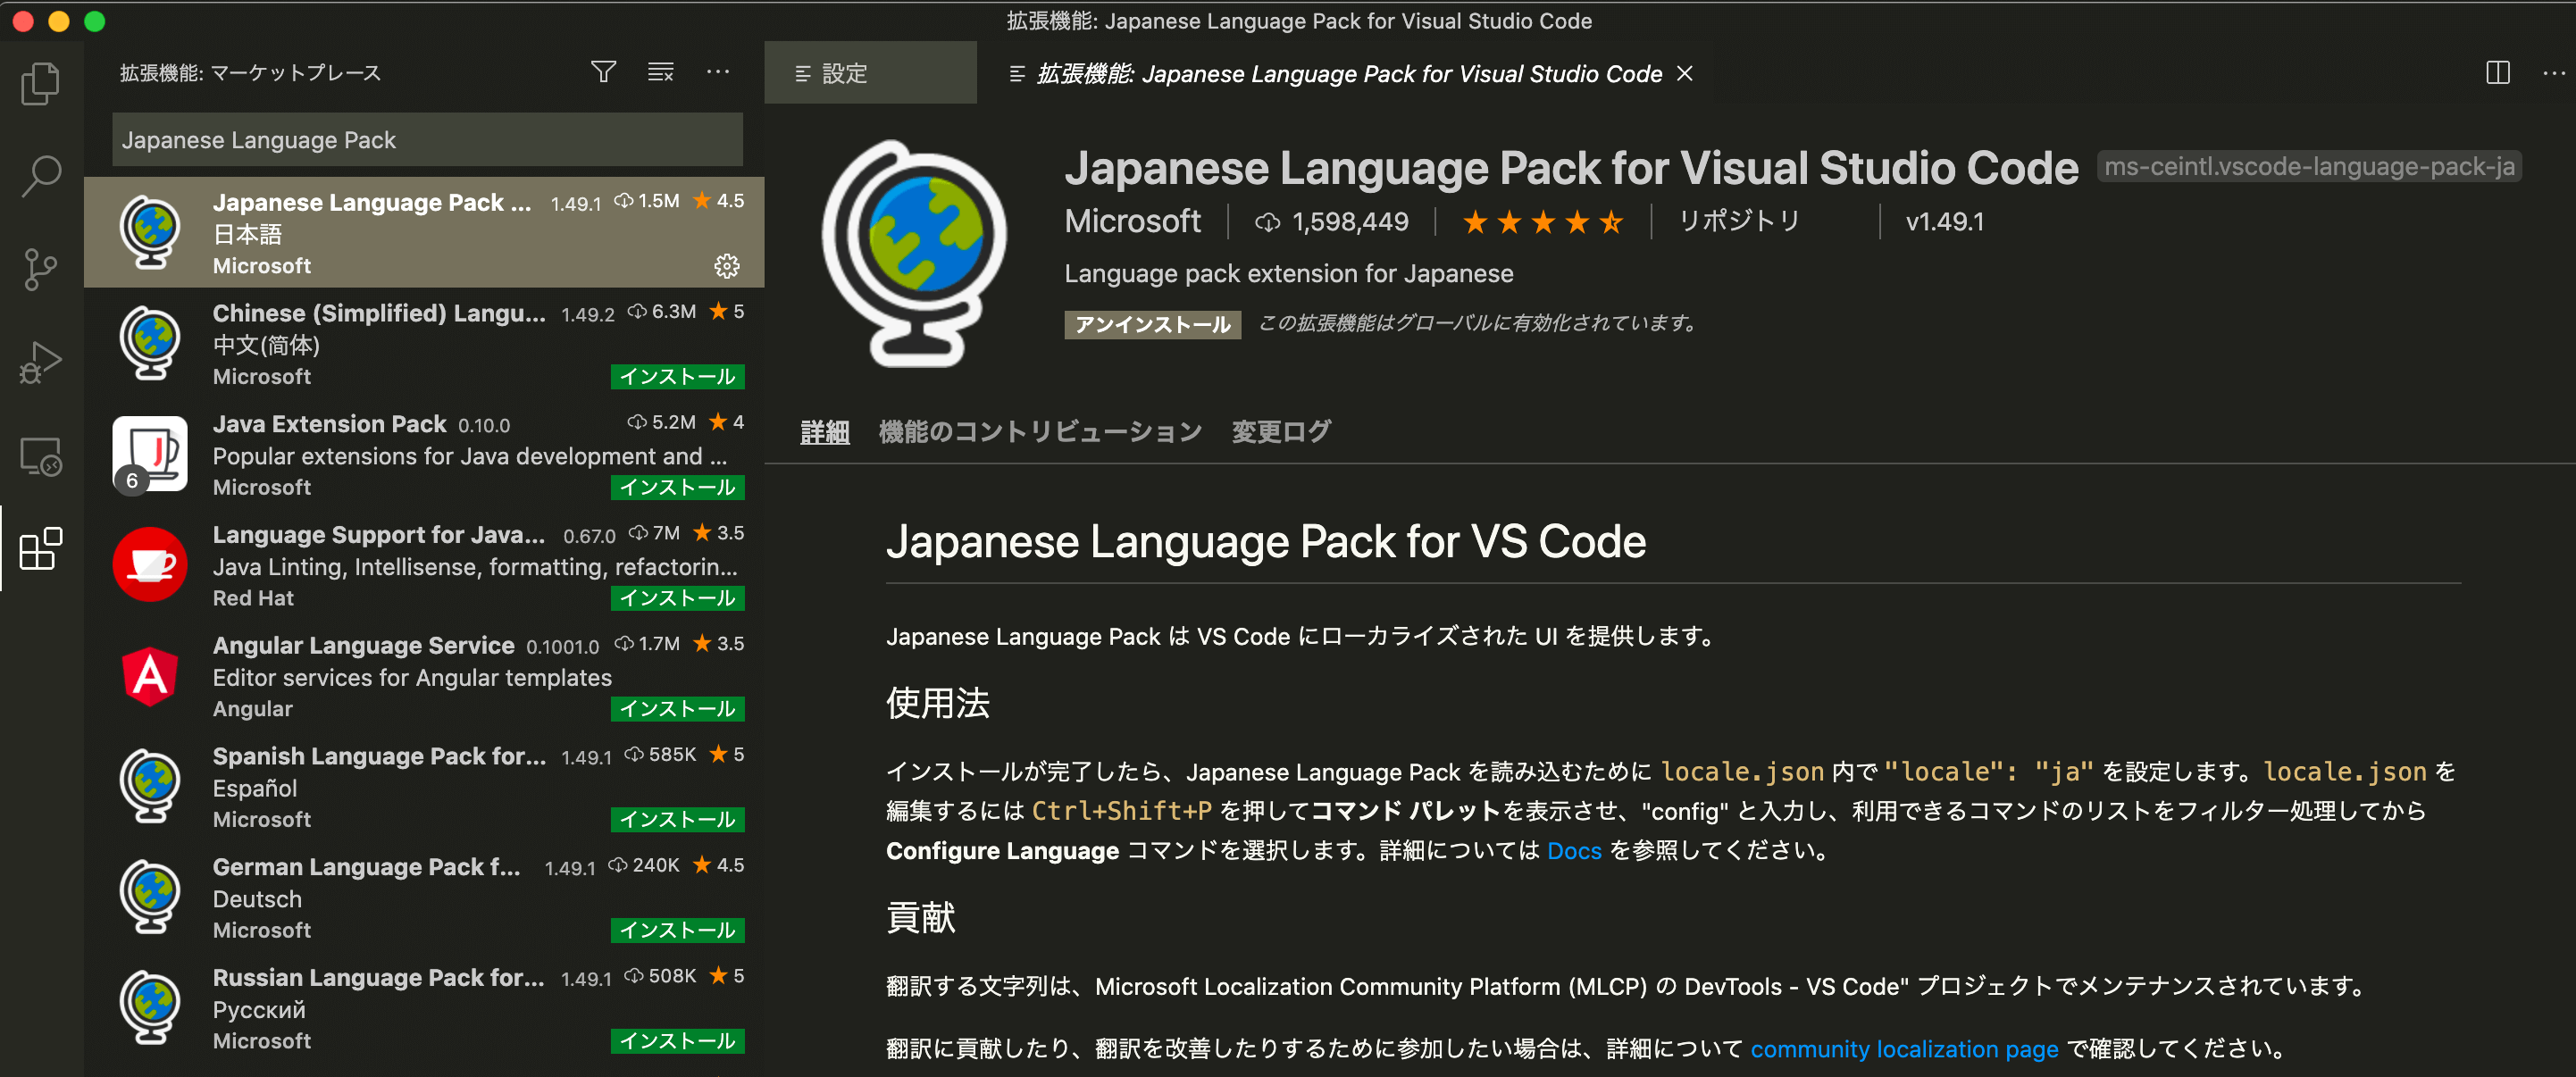Click the star rating in extension header
This screenshot has width=2576, height=1077.
tap(1542, 222)
